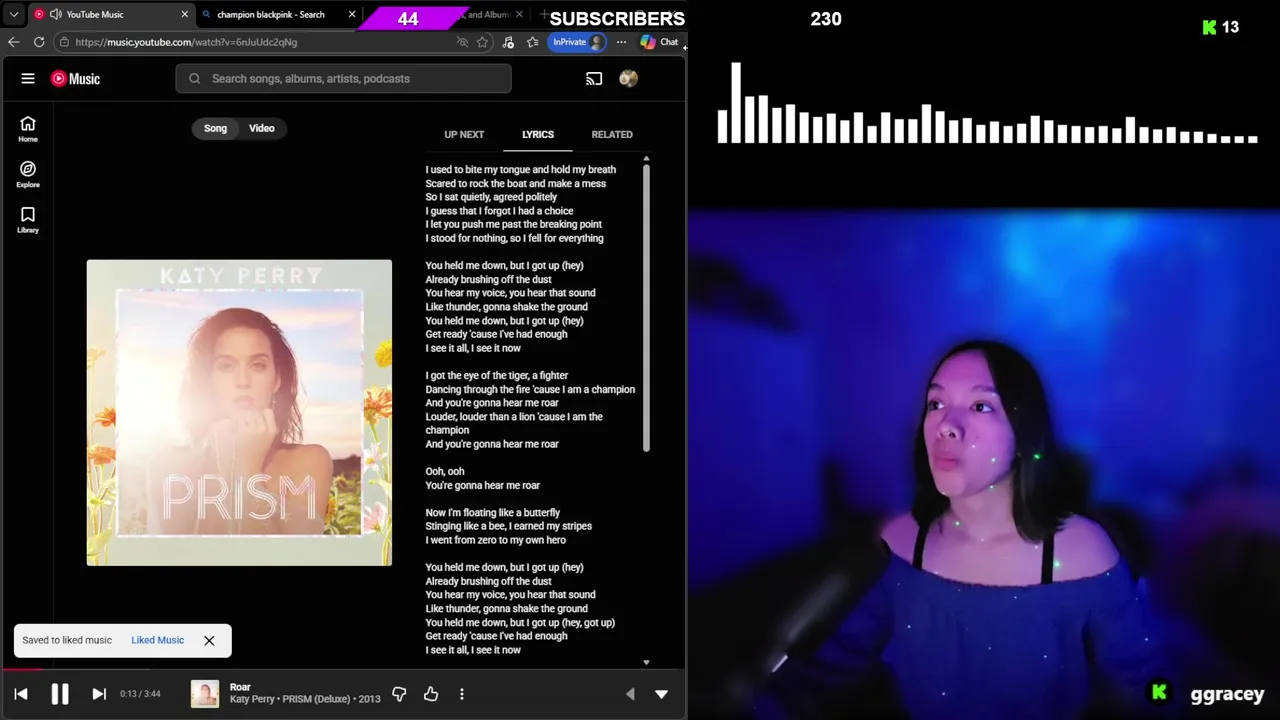Switch to Song mode
The height and width of the screenshot is (720, 1280).
(215, 128)
